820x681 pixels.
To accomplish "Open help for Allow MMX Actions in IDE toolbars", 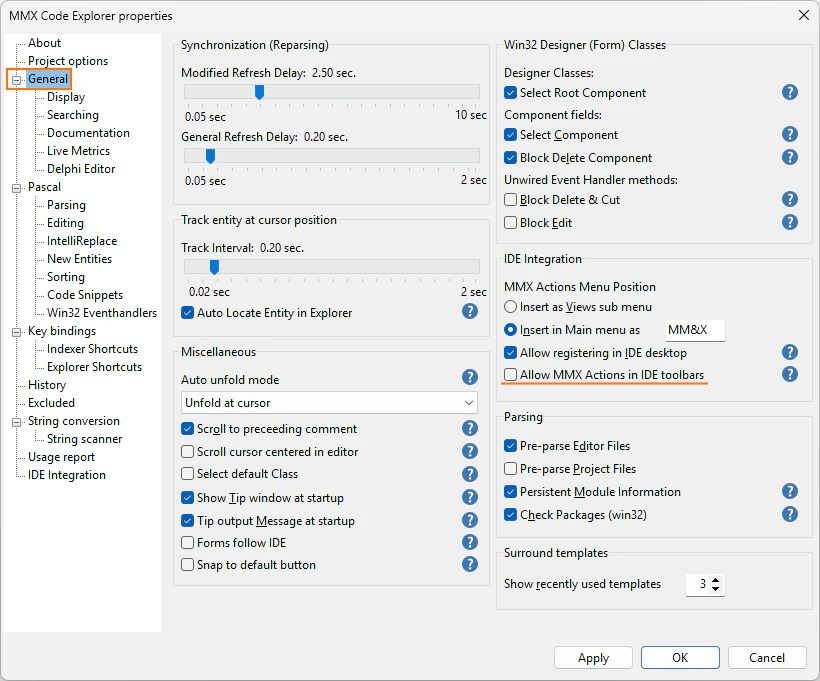I will click(790, 374).
